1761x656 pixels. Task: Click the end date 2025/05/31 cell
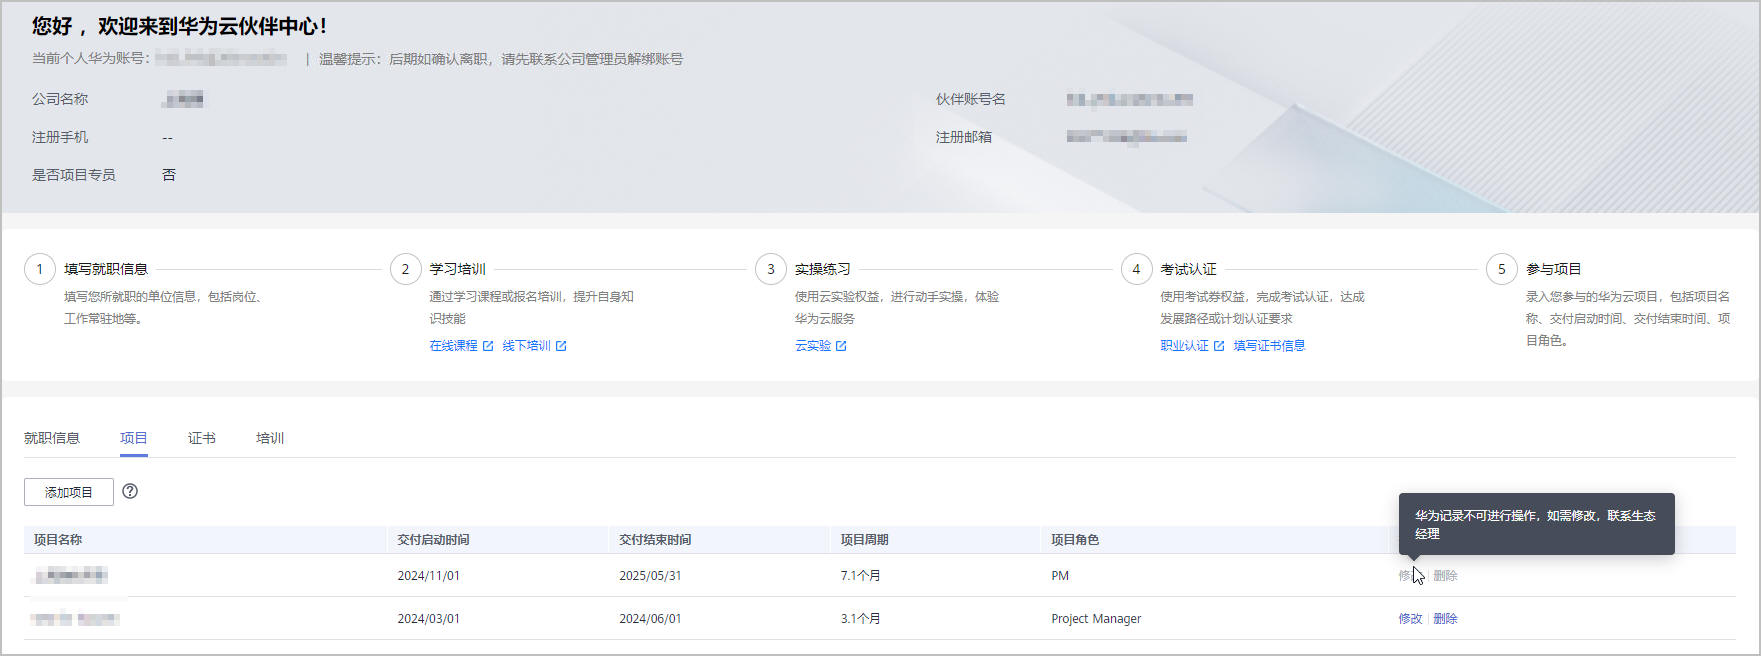pos(650,576)
